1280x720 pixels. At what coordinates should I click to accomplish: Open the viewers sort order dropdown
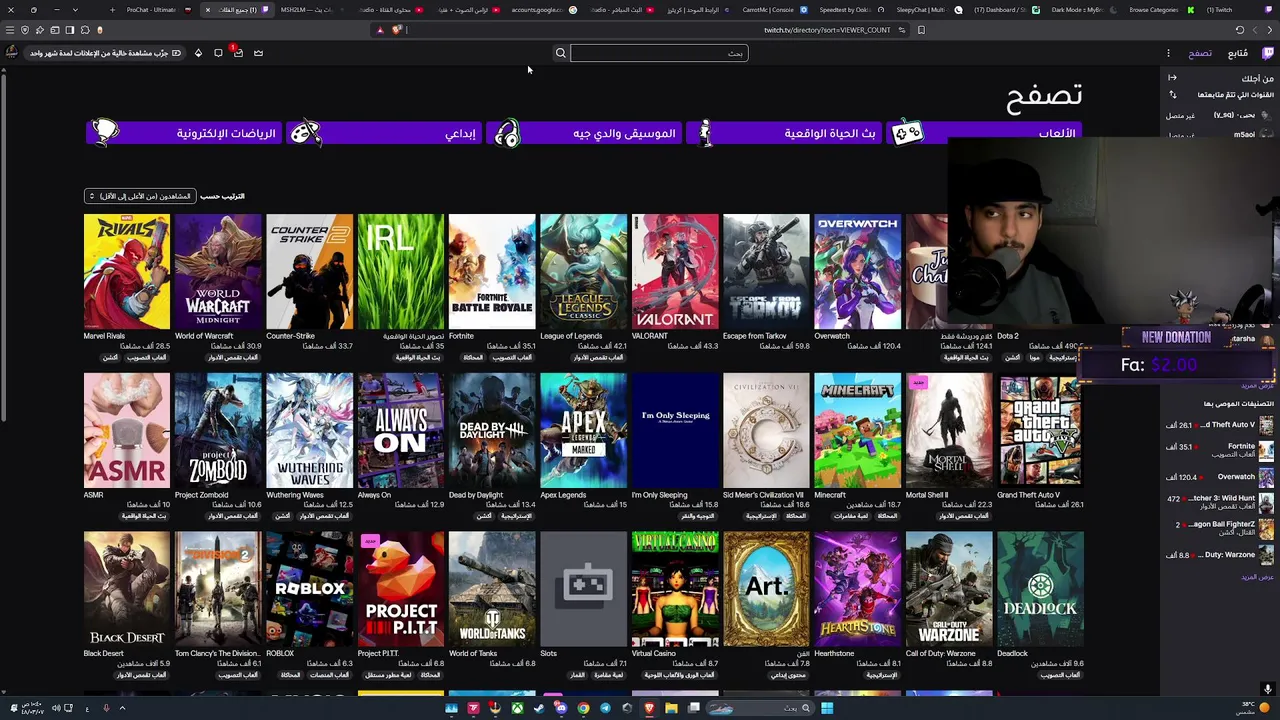(139, 196)
